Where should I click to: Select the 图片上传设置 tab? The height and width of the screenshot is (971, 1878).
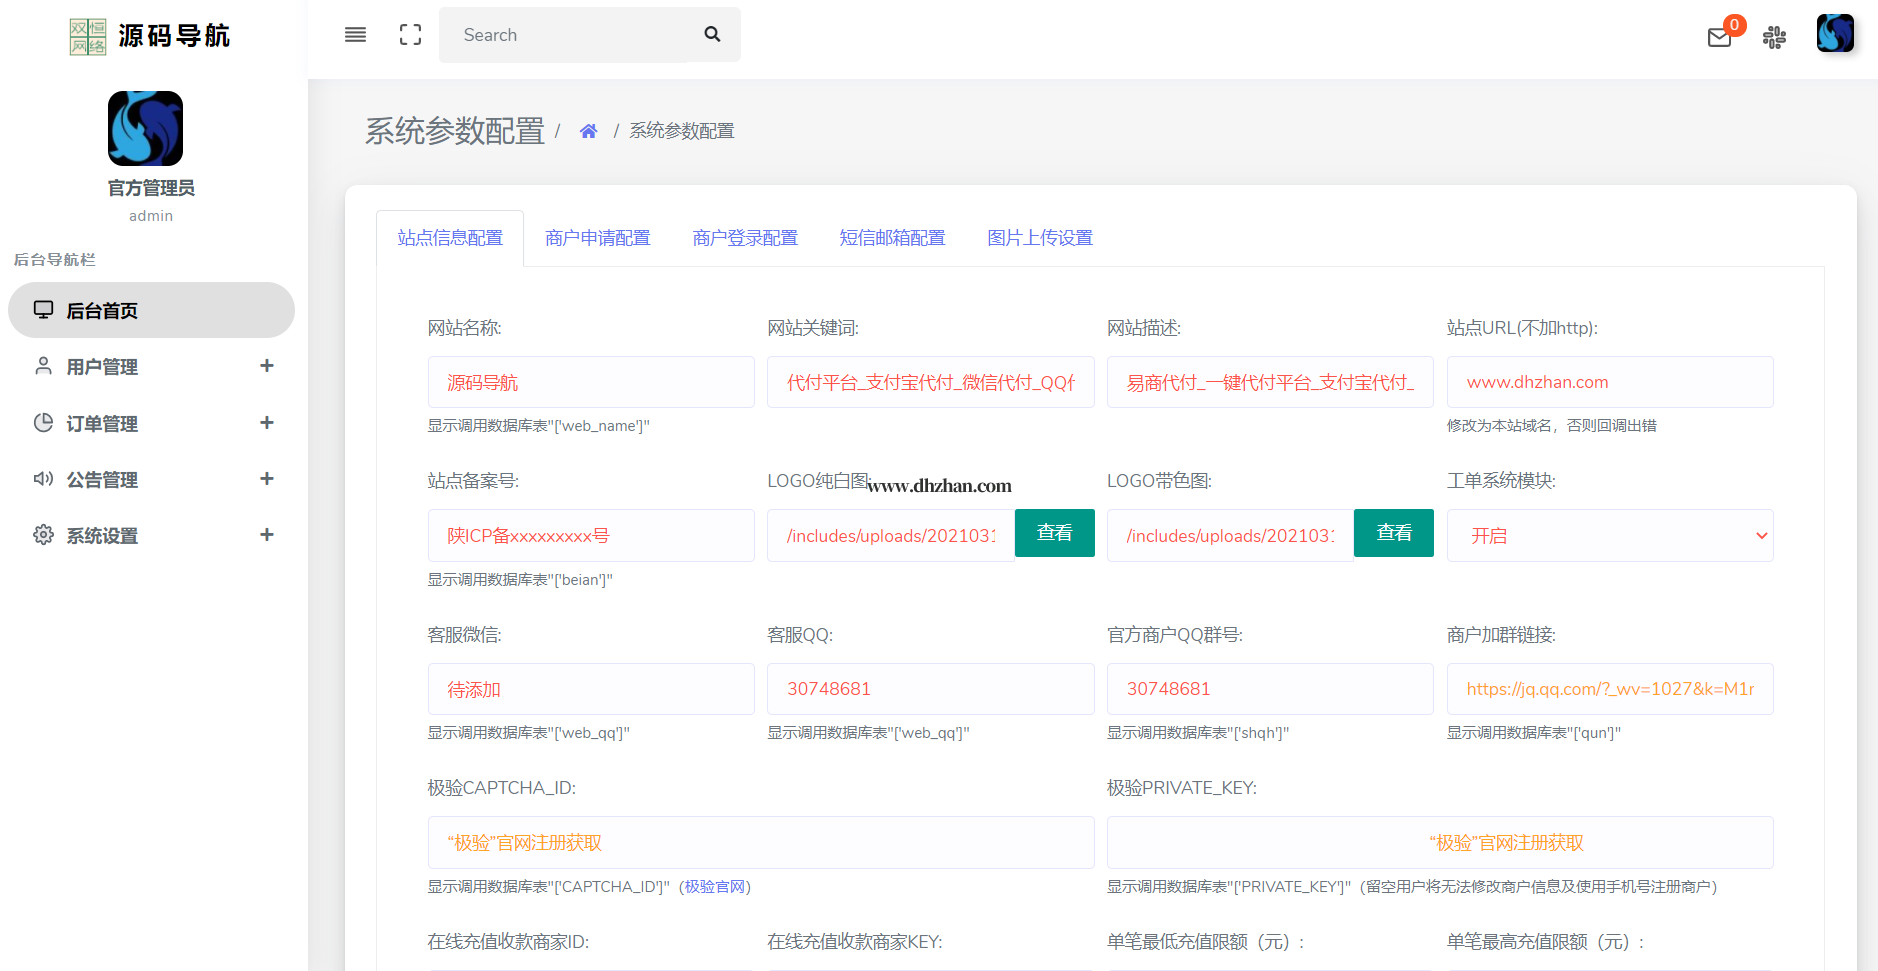tap(1039, 238)
